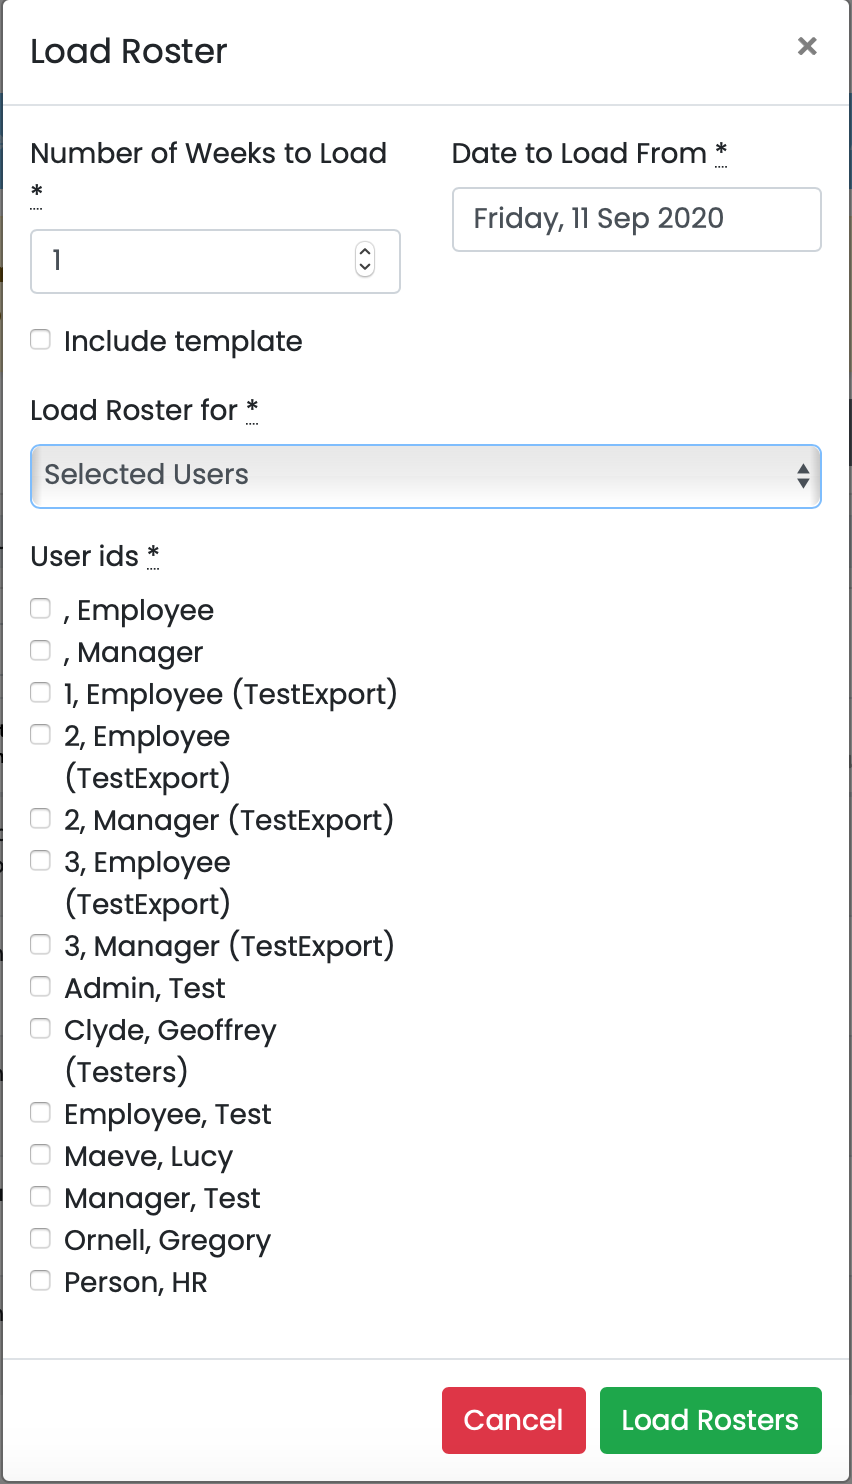
Task: Open the Load Roster for dropdown
Action: 426,476
